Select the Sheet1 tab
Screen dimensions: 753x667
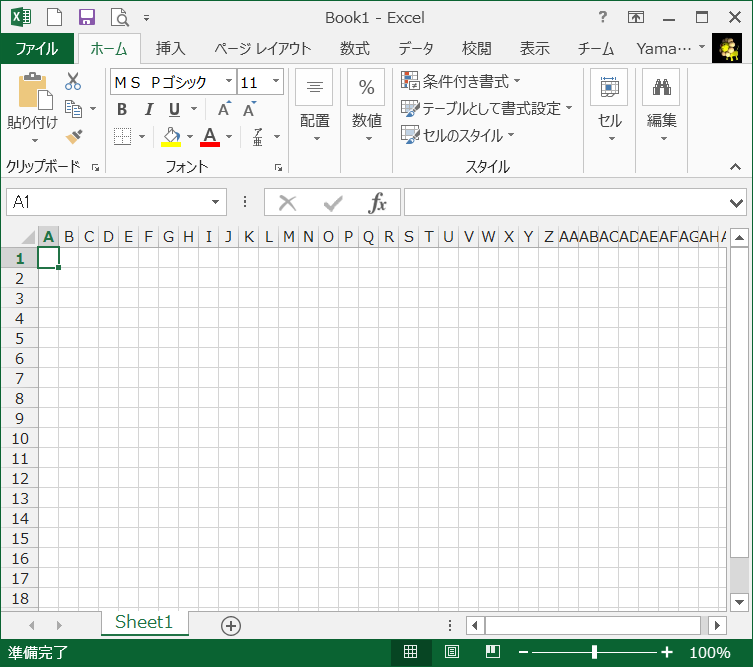144,622
